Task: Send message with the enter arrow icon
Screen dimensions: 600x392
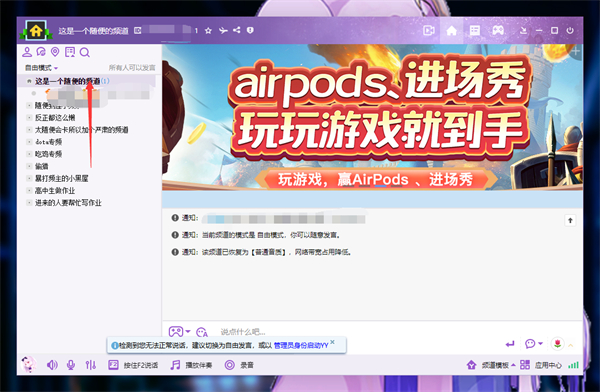Action: click(510, 344)
